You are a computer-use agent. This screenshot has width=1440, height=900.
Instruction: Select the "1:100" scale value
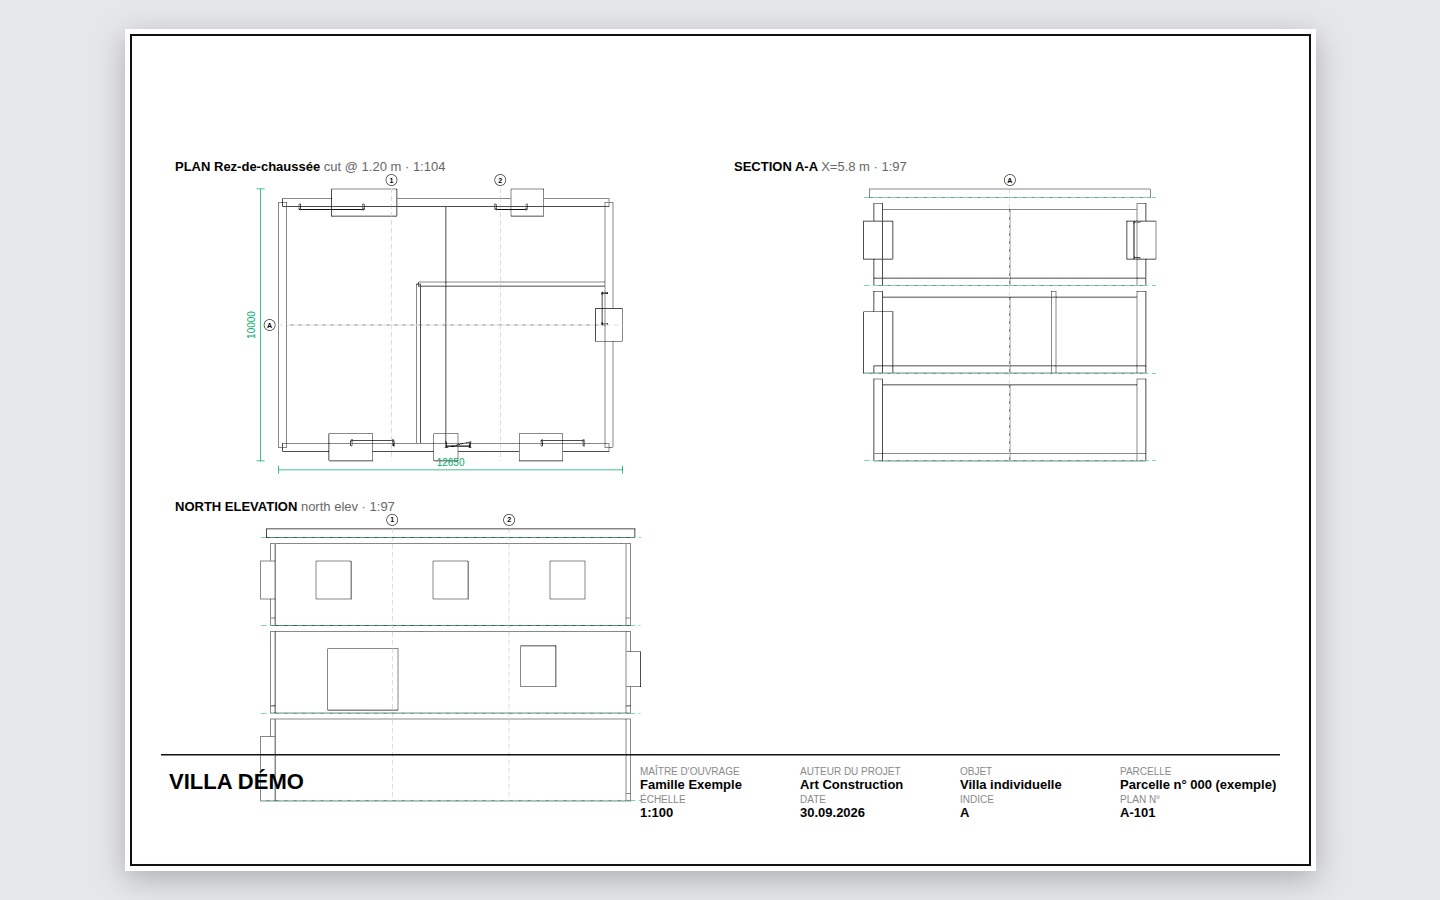pos(656,813)
